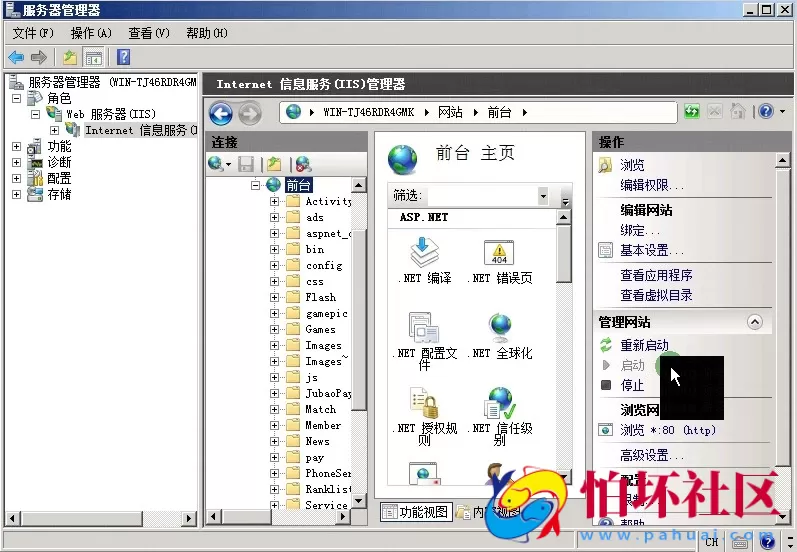797x552 pixels.
Task: Expand the Images folder tree node
Action: [275, 345]
